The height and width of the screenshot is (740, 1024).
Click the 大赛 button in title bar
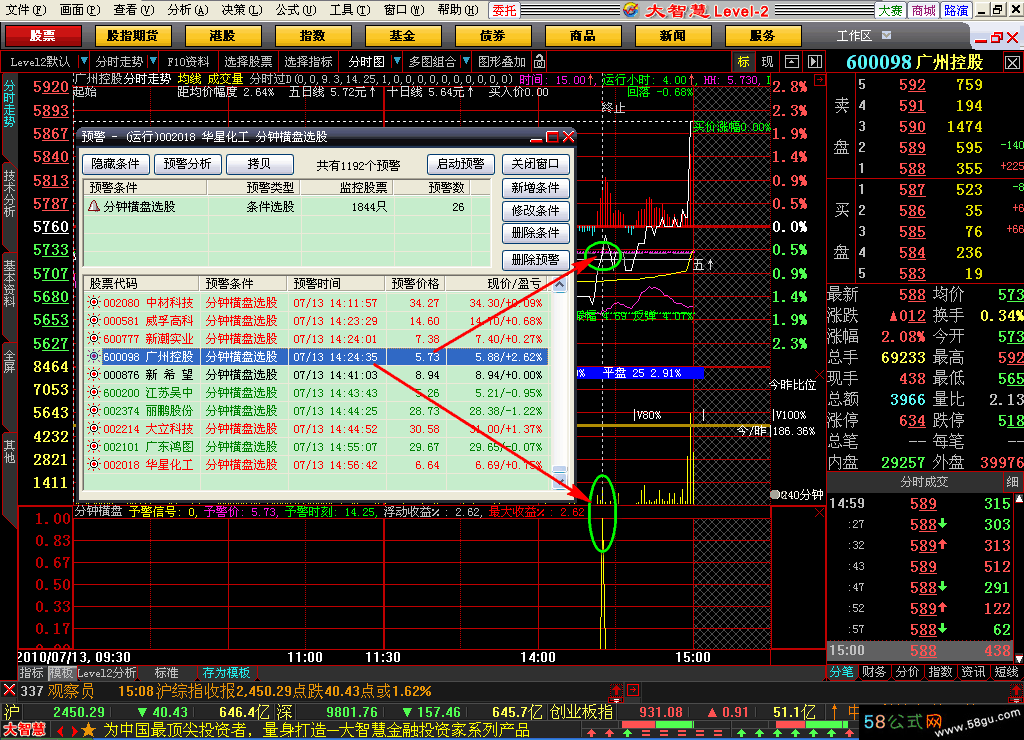click(890, 10)
